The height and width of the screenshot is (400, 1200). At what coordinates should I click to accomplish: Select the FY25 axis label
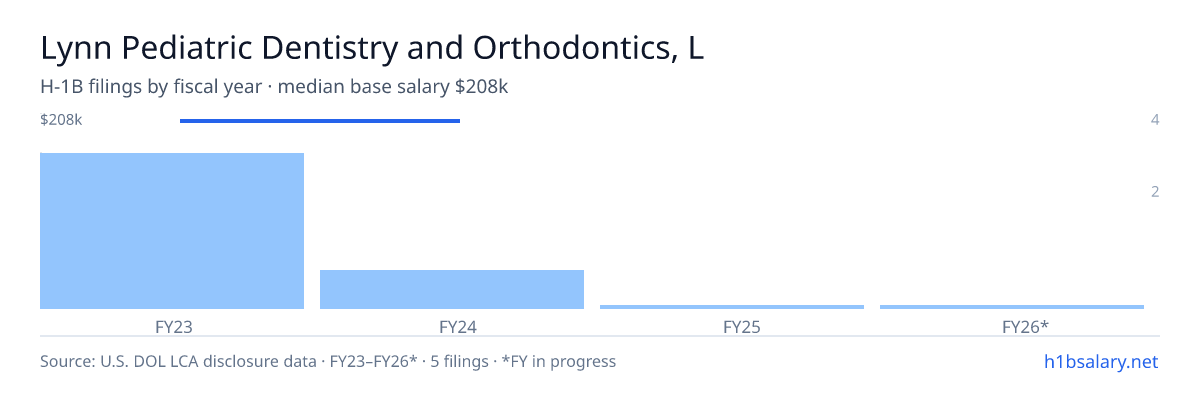click(x=742, y=327)
